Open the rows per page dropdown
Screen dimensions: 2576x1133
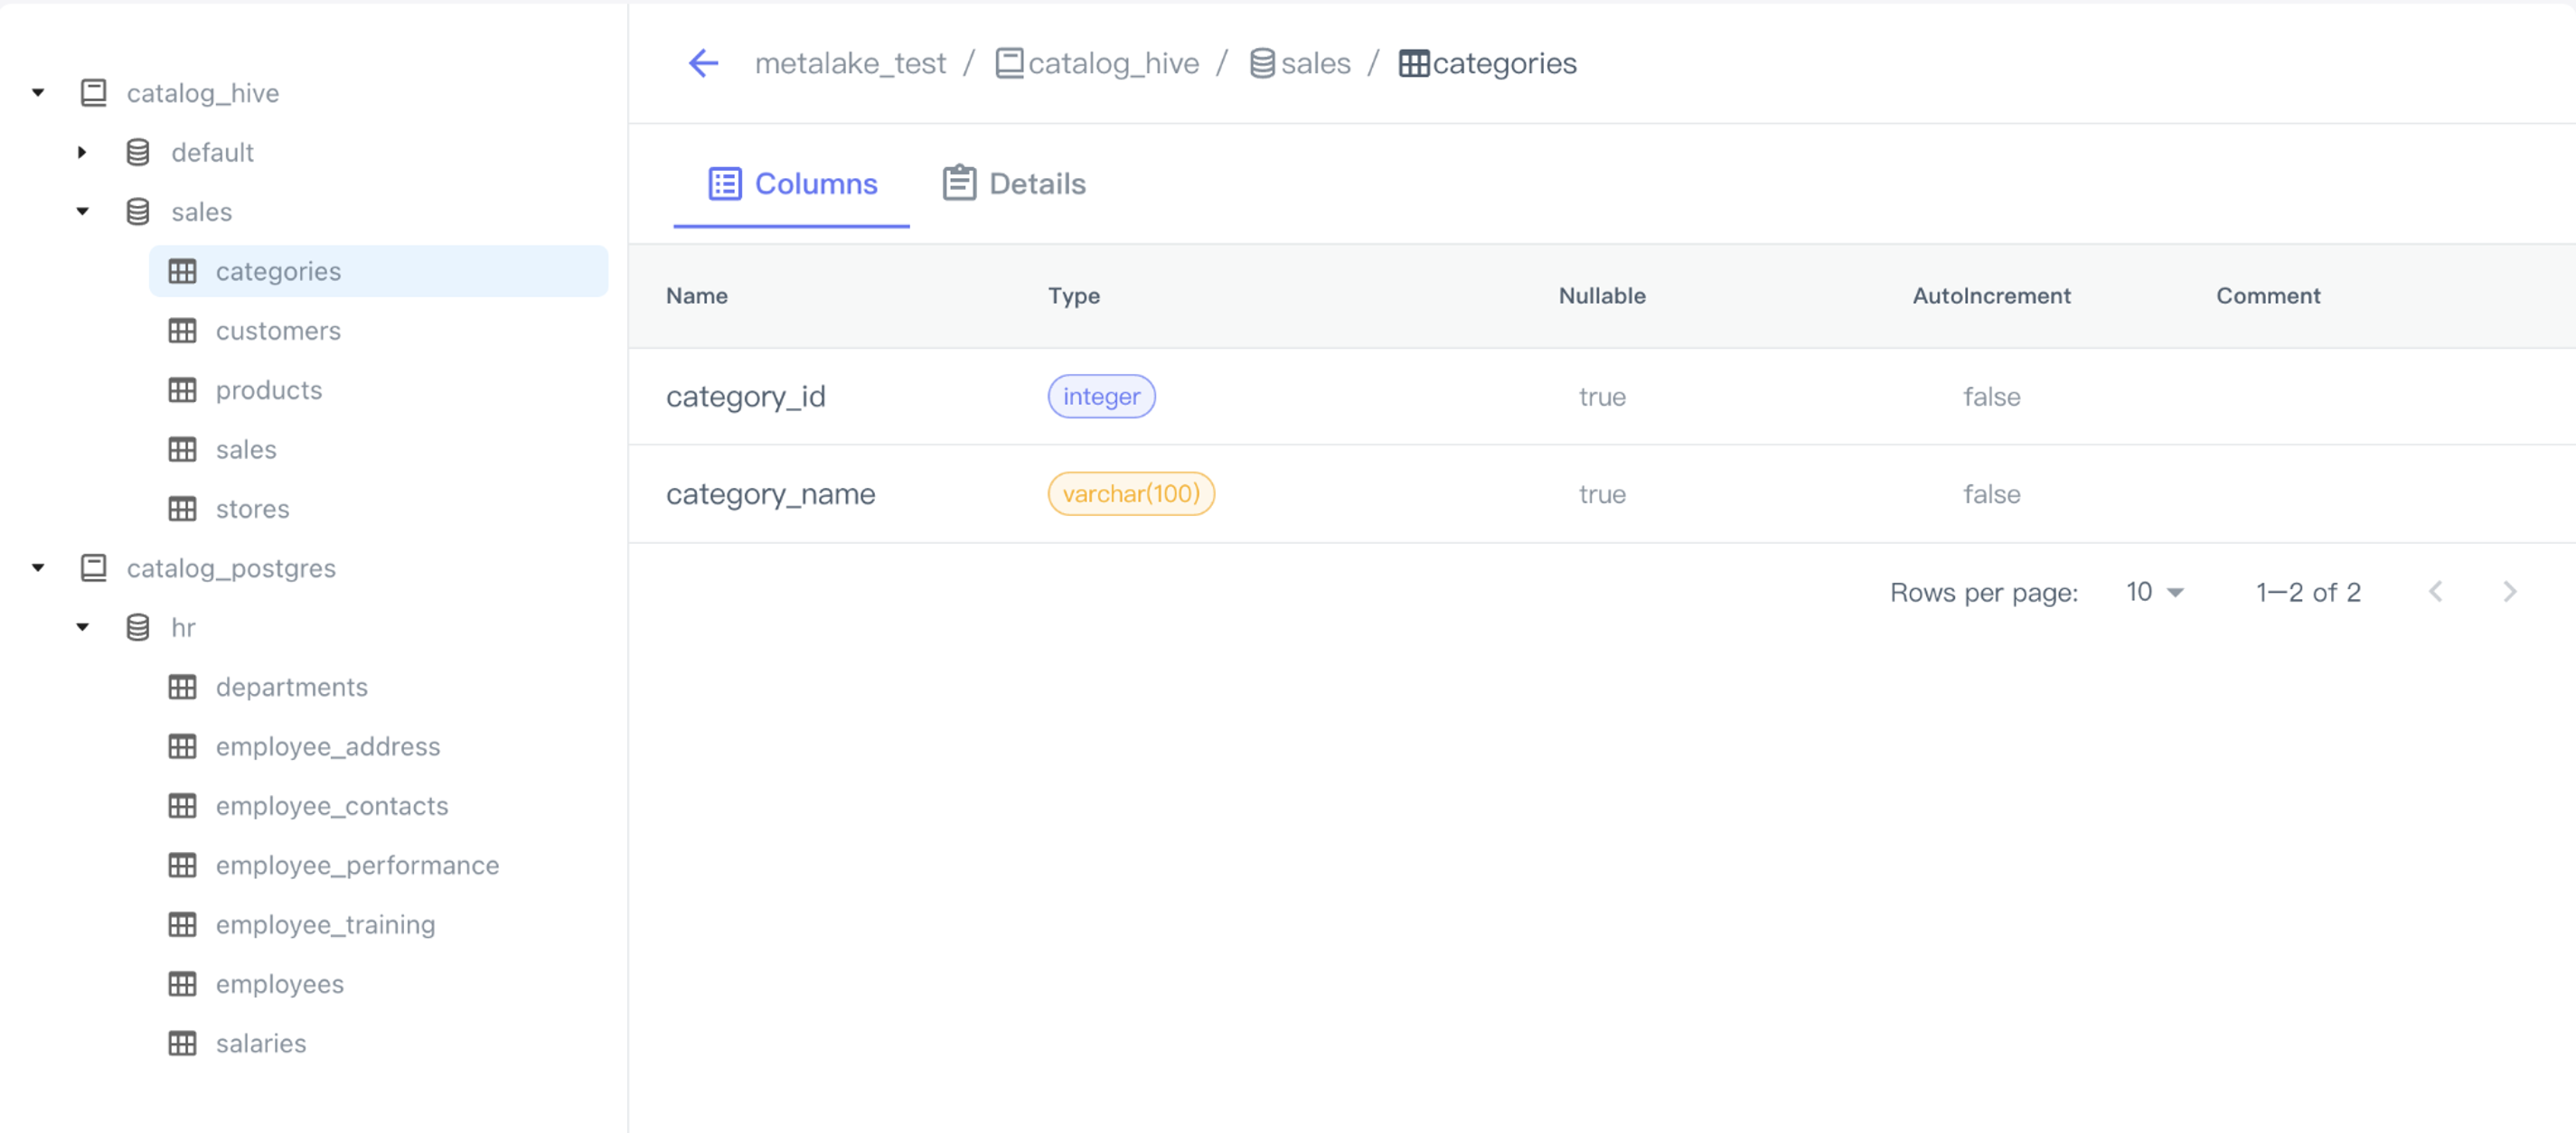(x=2154, y=592)
